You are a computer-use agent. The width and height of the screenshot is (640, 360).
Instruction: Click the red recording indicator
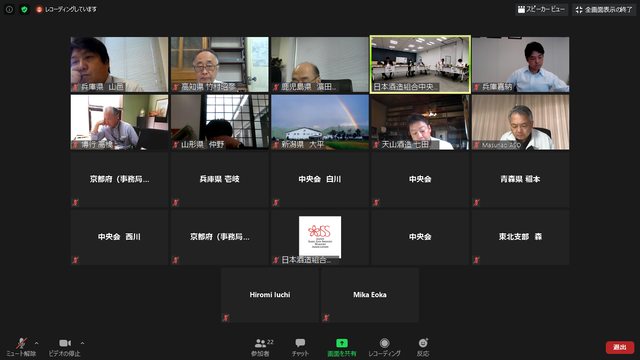[39, 9]
